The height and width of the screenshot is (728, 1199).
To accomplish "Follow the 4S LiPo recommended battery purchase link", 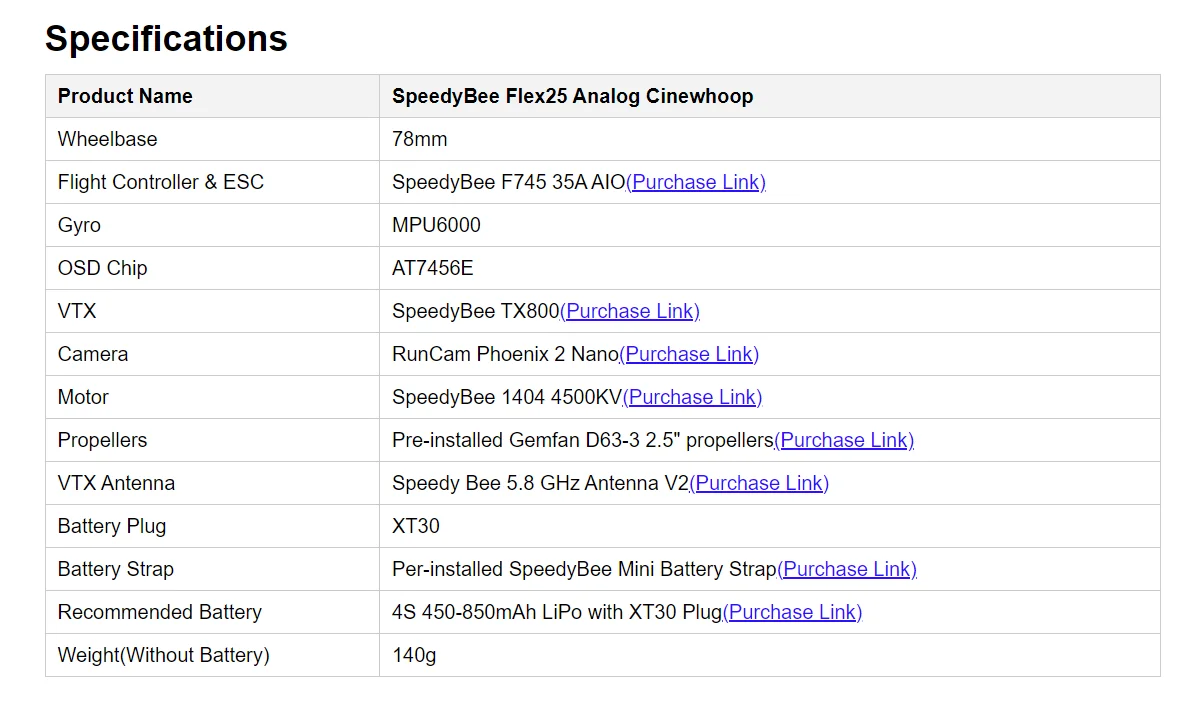I will coord(791,612).
